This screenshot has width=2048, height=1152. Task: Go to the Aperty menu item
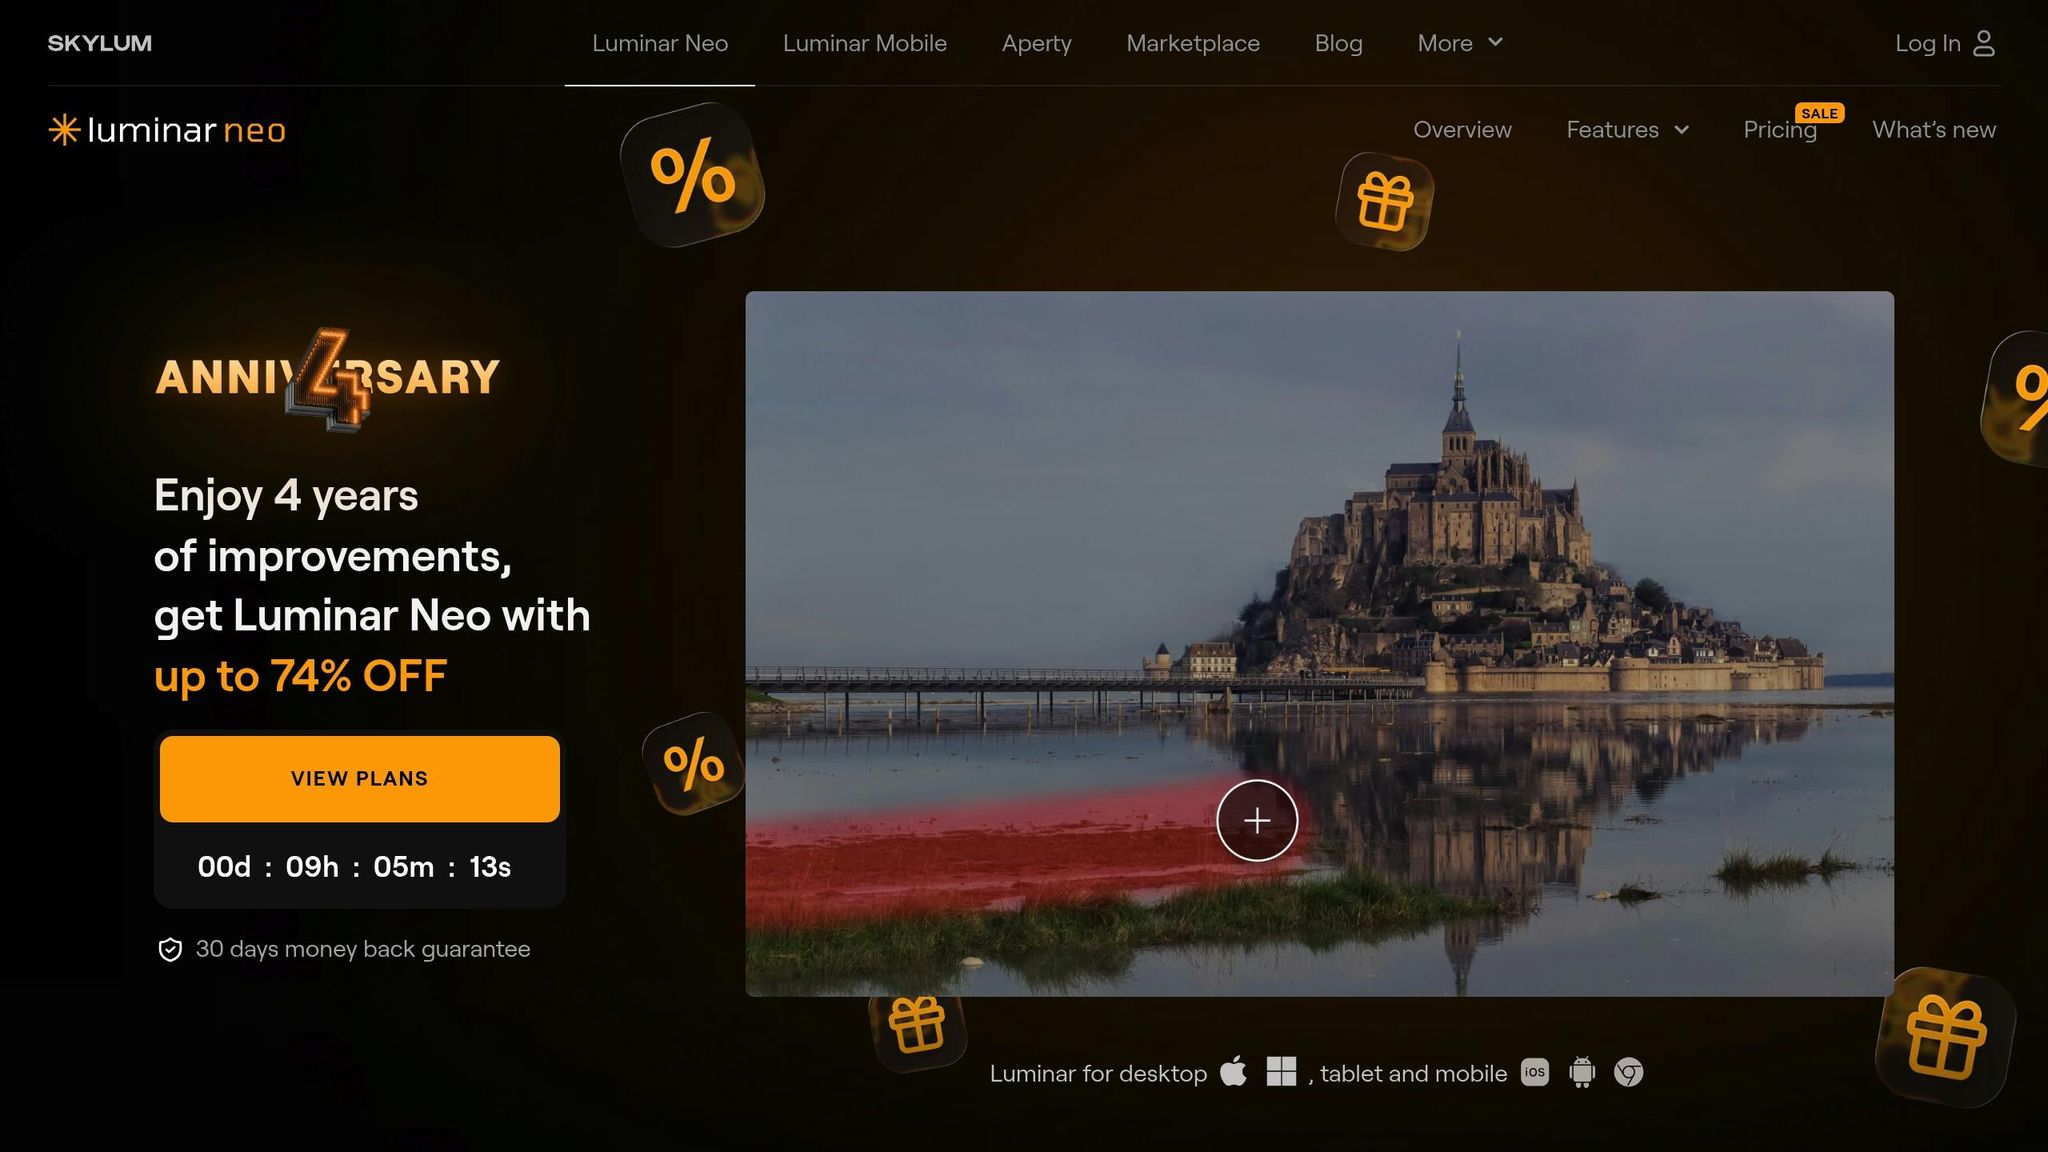tap(1036, 43)
